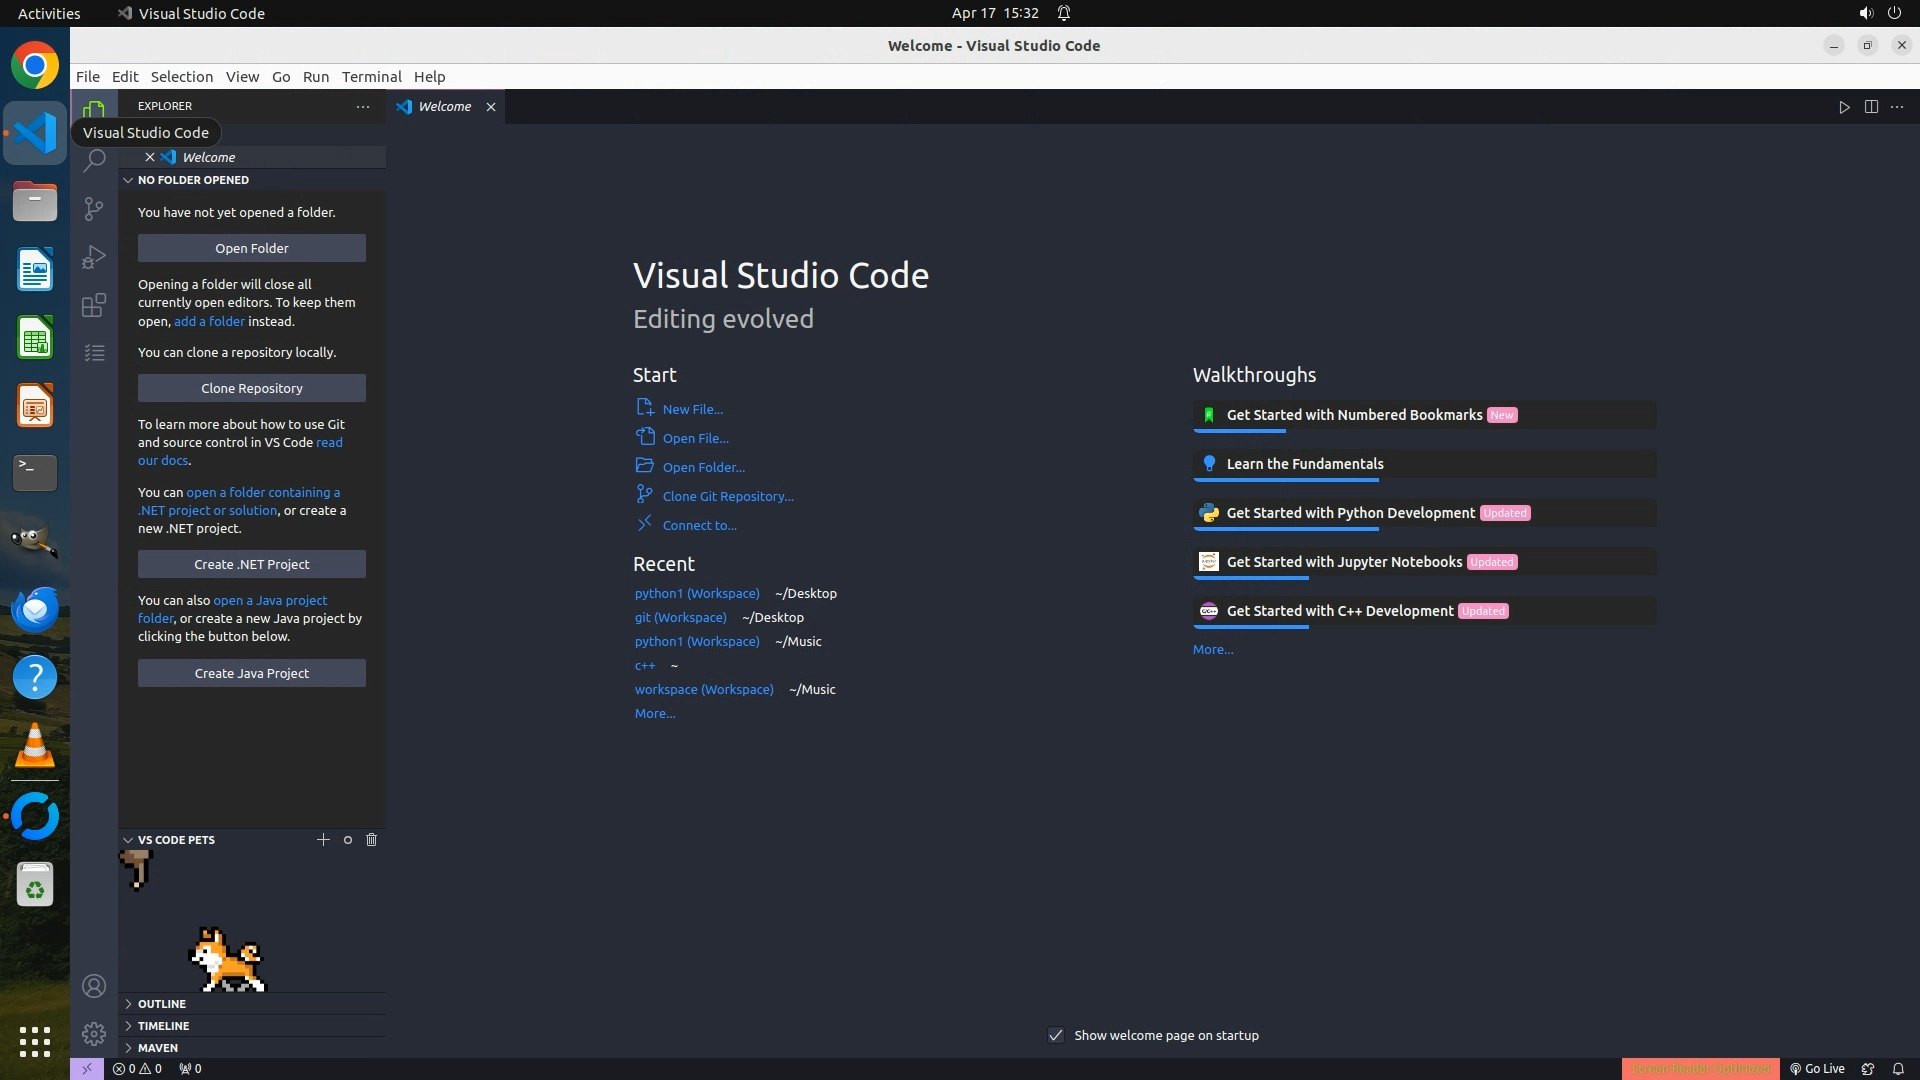This screenshot has width=1920, height=1080.
Task: Select the Welcome editor tab
Action: (444, 107)
